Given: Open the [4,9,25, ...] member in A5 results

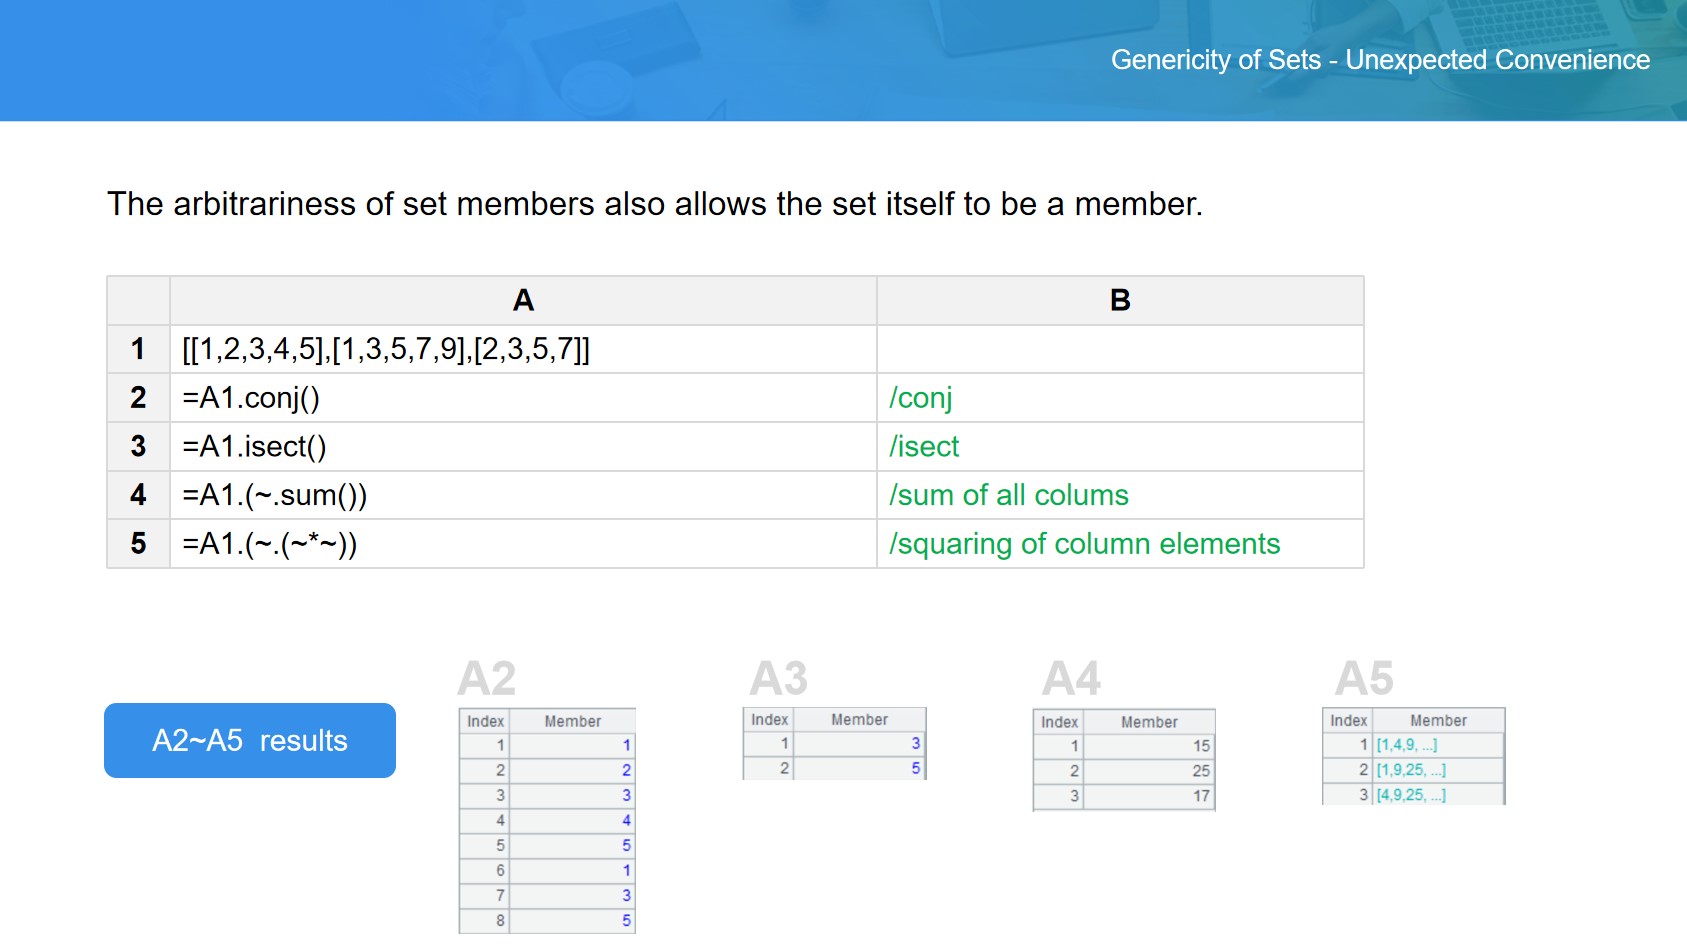Looking at the screenshot, I should click(x=1410, y=795).
